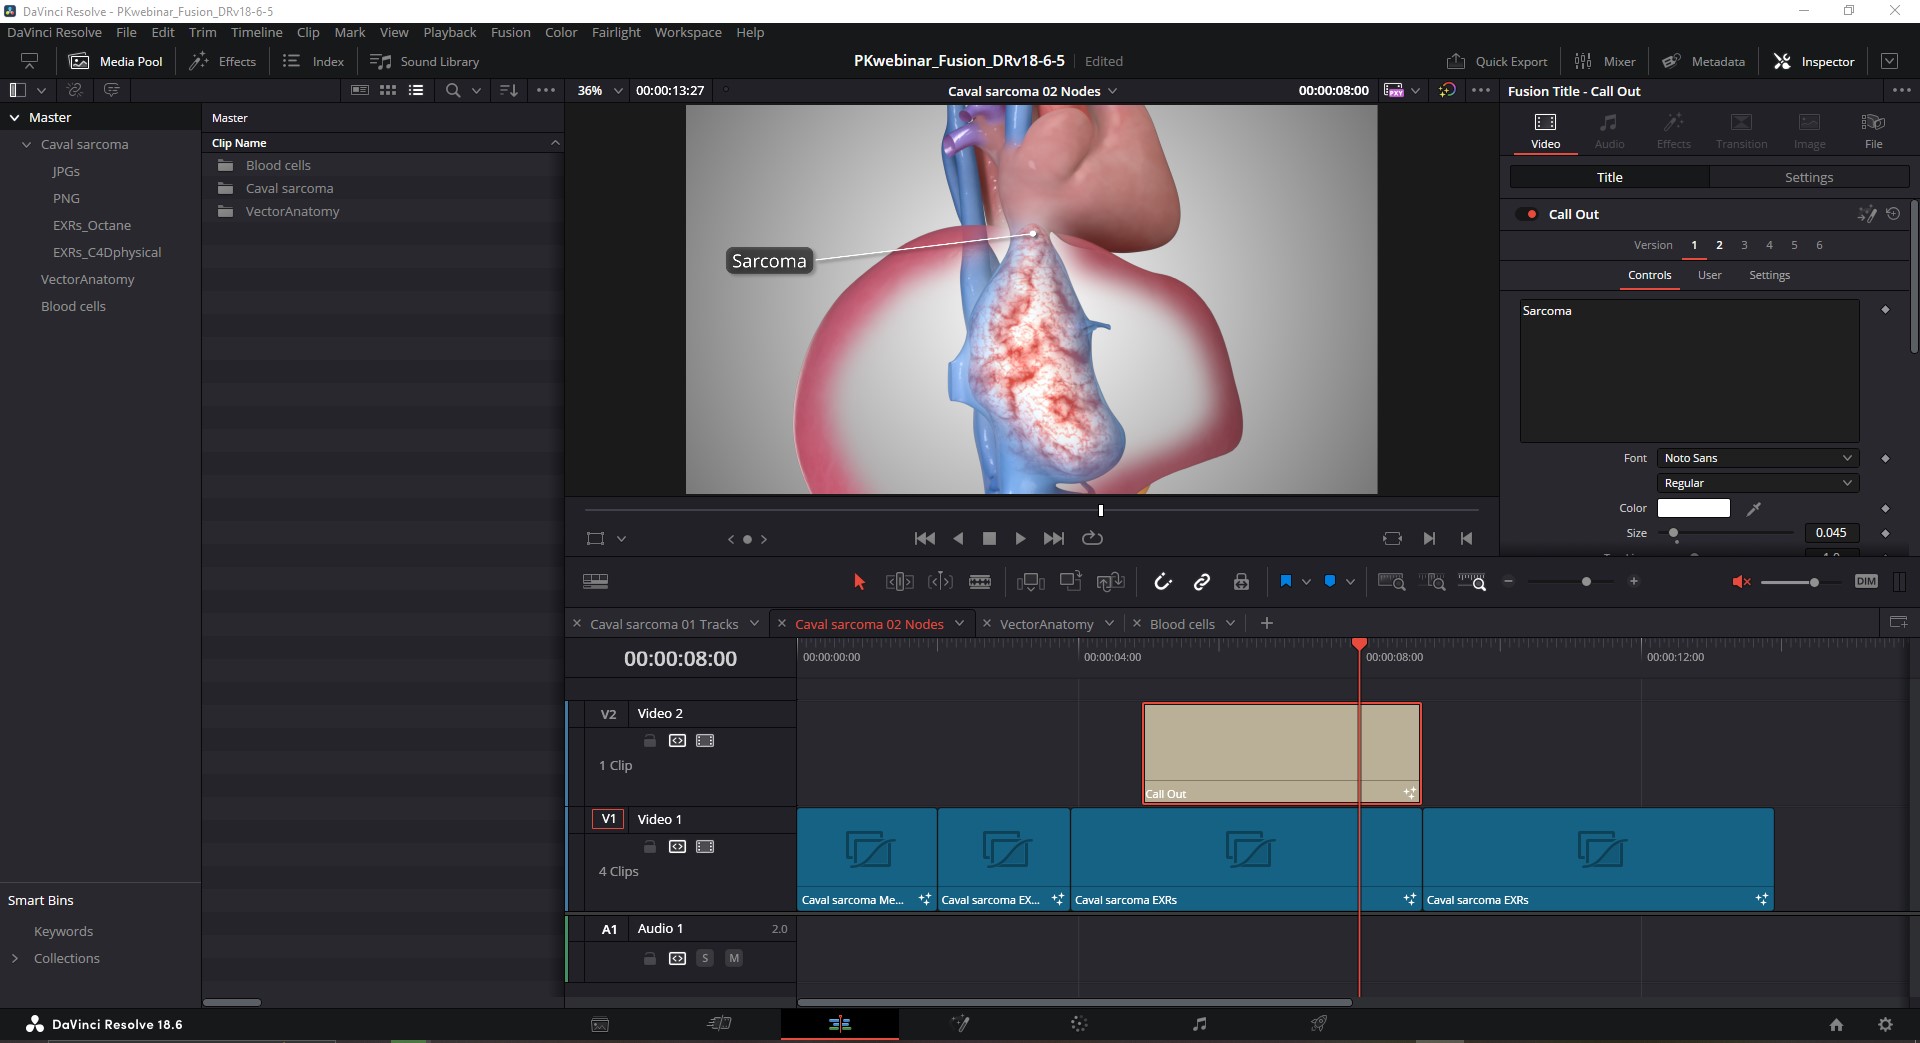1920x1043 pixels.
Task: Switch to the Fairlight page
Action: click(1200, 1023)
